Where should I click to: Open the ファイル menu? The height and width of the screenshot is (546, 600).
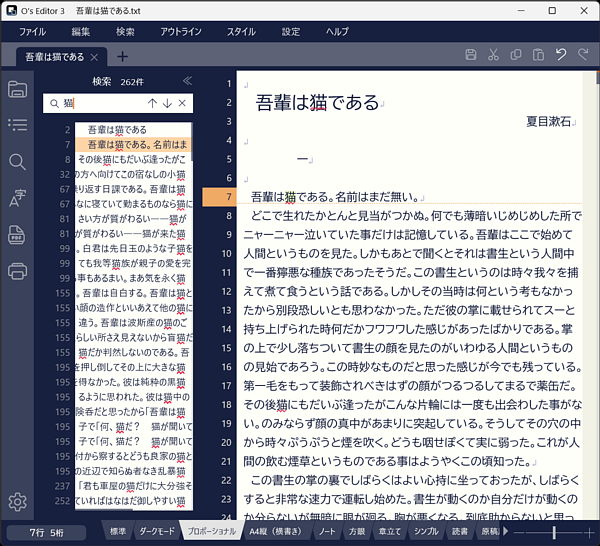click(33, 32)
